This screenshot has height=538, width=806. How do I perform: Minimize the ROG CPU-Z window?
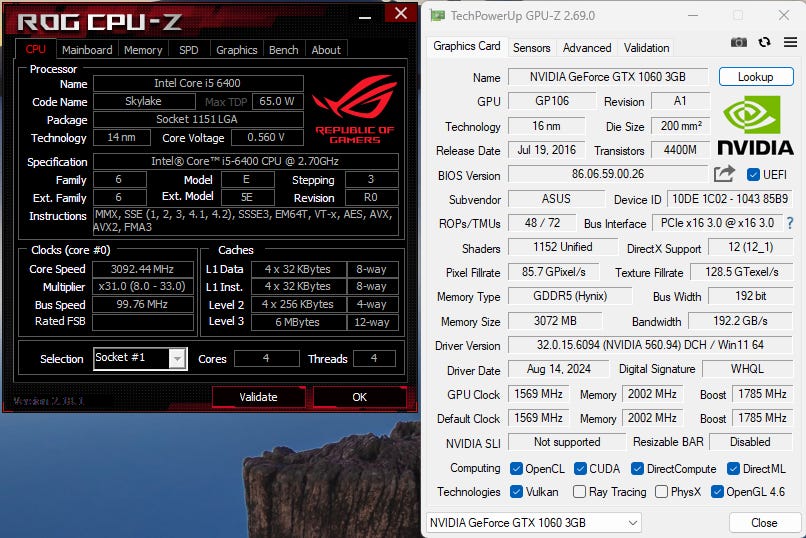pyautogui.click(x=365, y=16)
